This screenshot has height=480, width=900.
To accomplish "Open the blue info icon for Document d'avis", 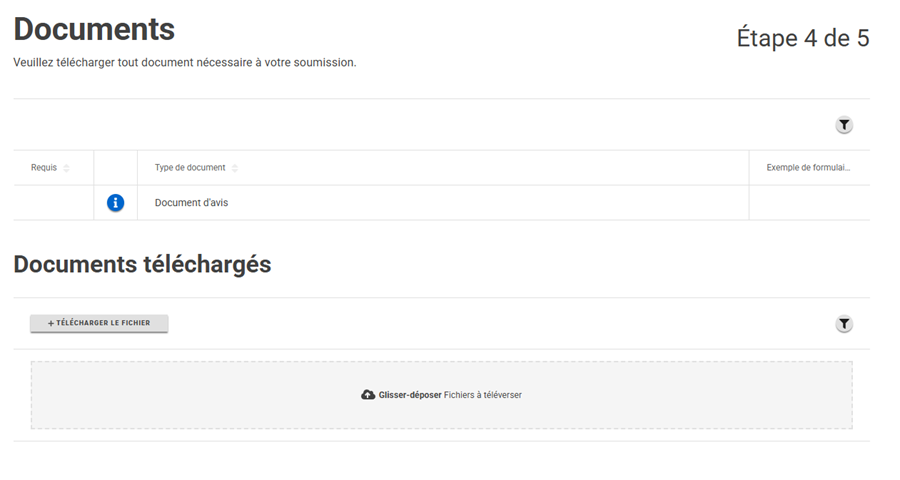I will pos(115,203).
